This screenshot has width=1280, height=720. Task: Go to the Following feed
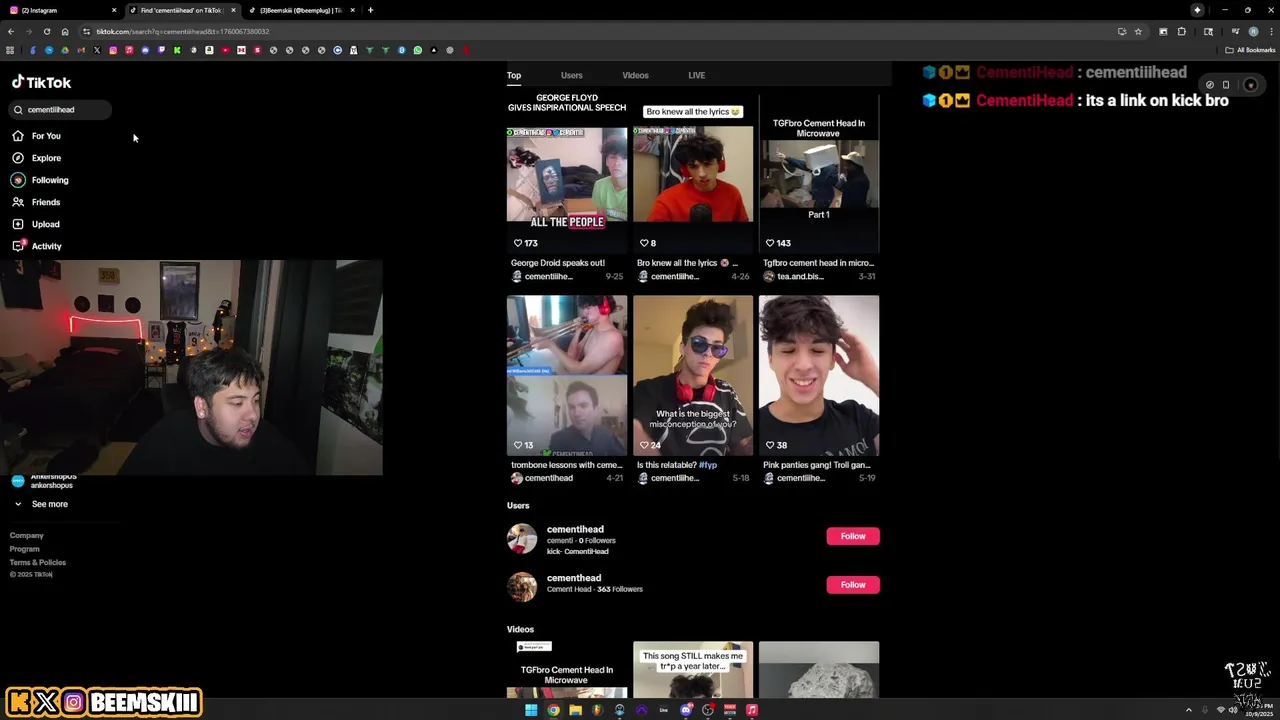(40, 180)
